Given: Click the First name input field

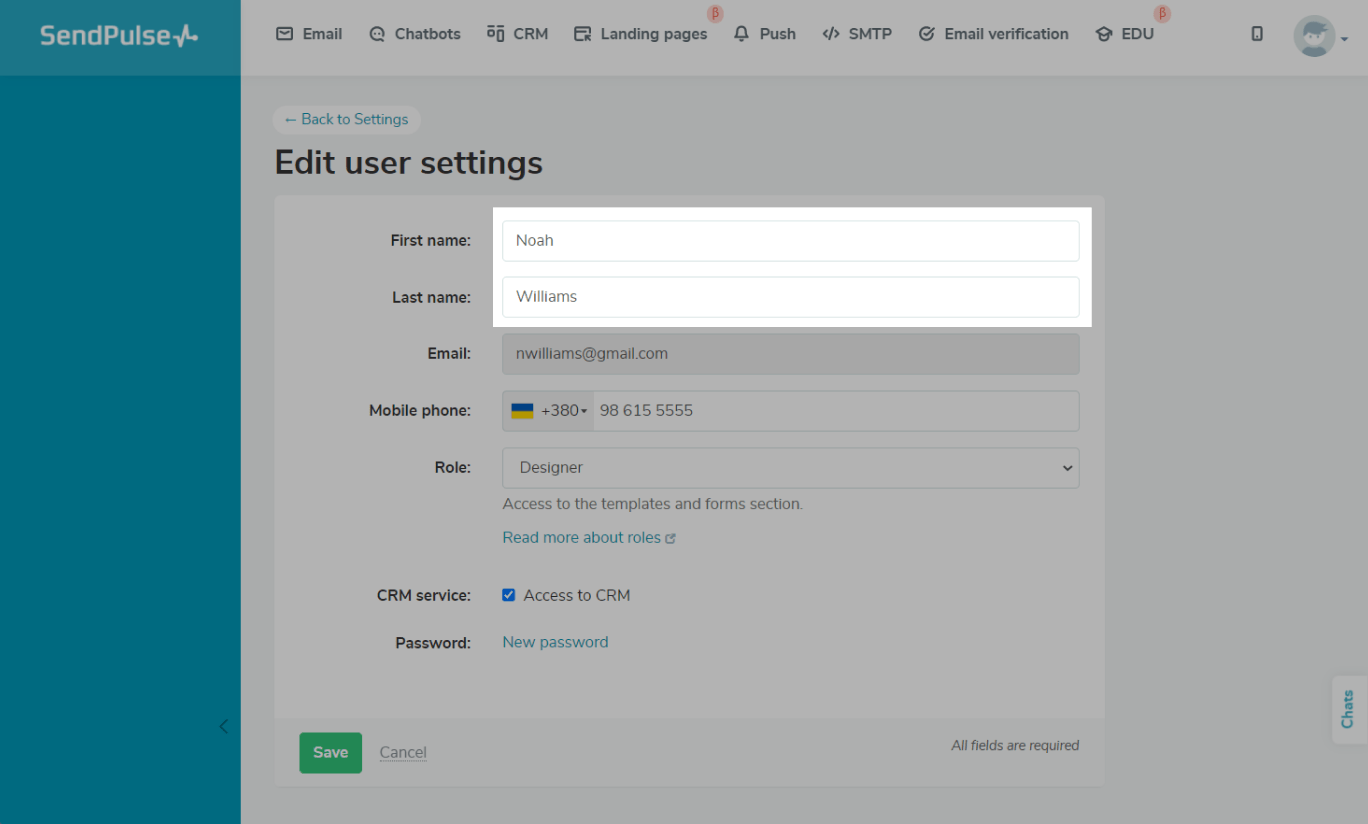Looking at the screenshot, I should click(790, 241).
